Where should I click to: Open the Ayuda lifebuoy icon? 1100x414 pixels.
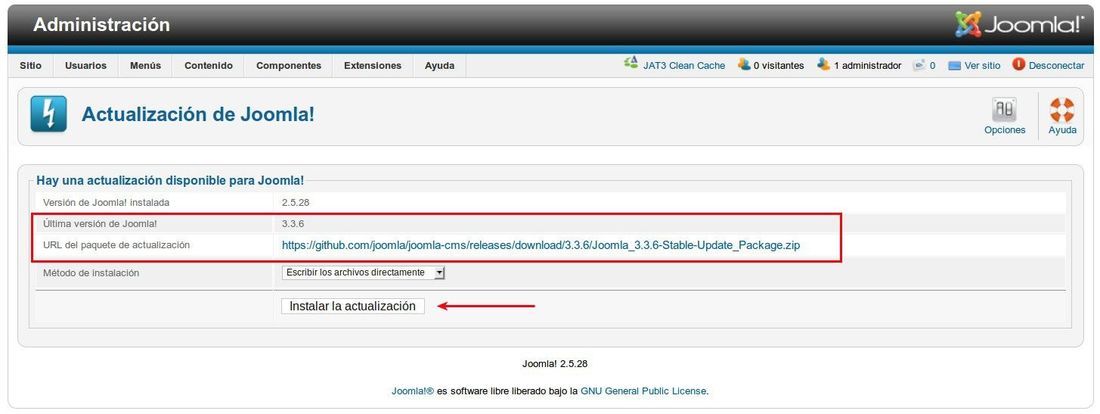tap(1062, 109)
